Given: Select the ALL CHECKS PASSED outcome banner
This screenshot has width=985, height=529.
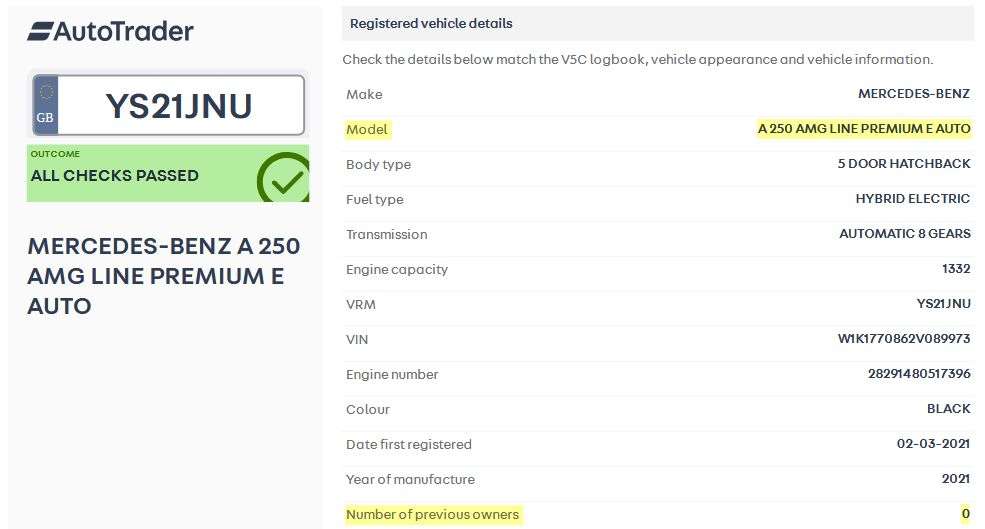Looking at the screenshot, I should [x=115, y=175].
